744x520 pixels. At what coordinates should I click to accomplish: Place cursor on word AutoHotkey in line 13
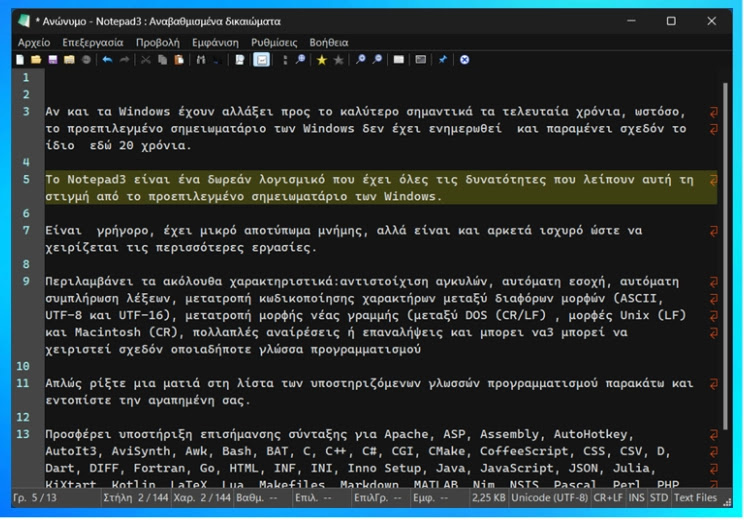(590, 434)
